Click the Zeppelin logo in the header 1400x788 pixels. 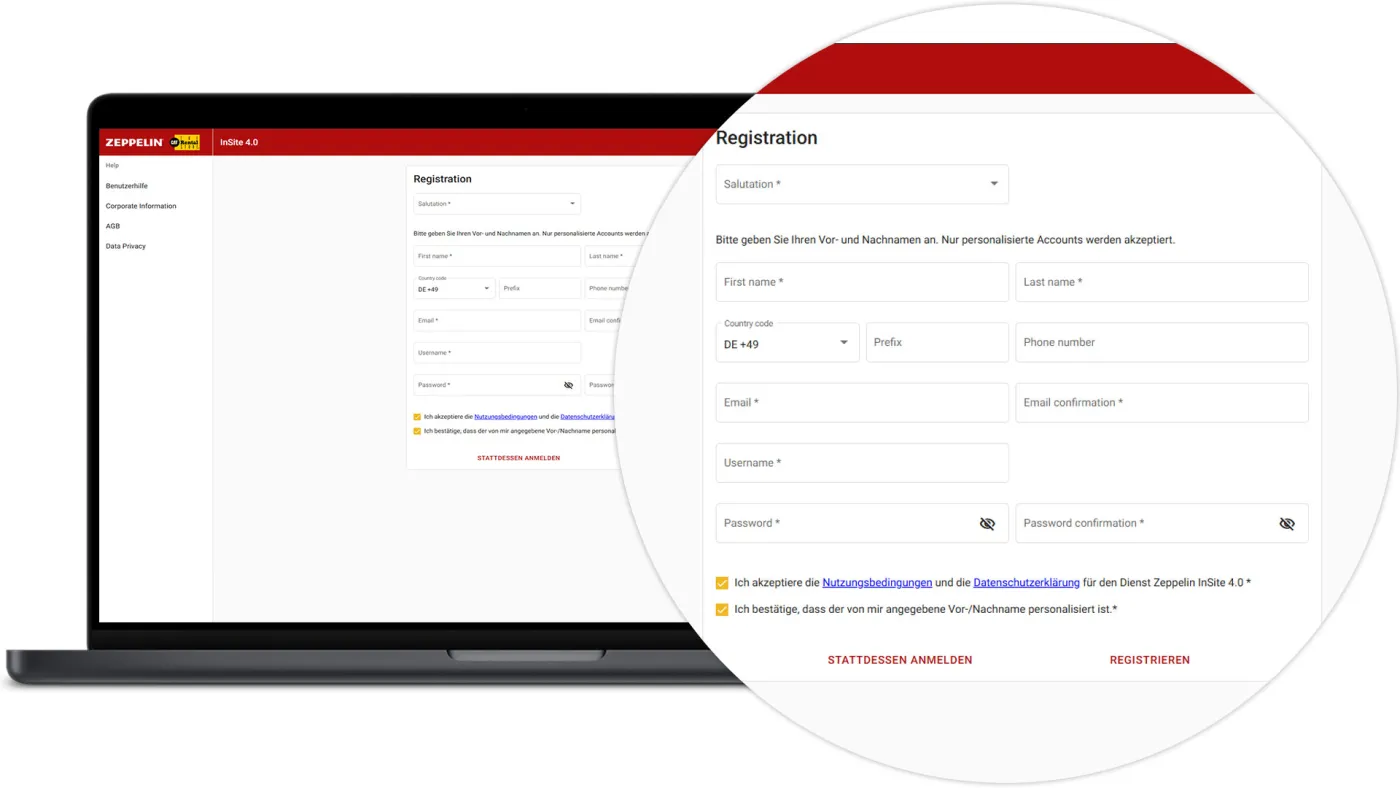click(x=134, y=141)
